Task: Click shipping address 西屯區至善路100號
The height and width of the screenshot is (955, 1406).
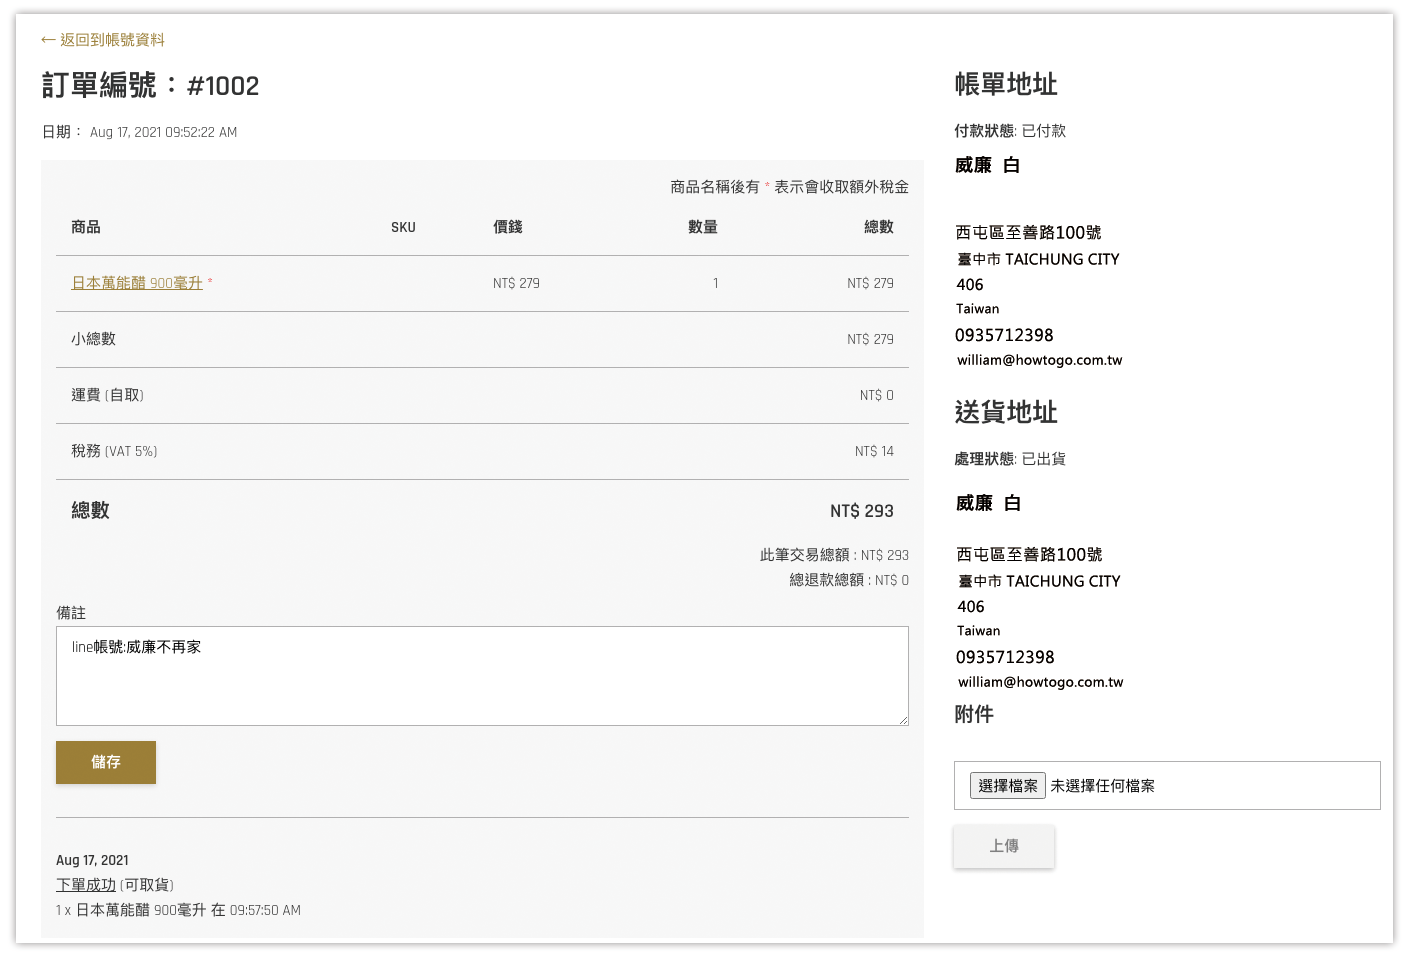Action: (x=1029, y=554)
